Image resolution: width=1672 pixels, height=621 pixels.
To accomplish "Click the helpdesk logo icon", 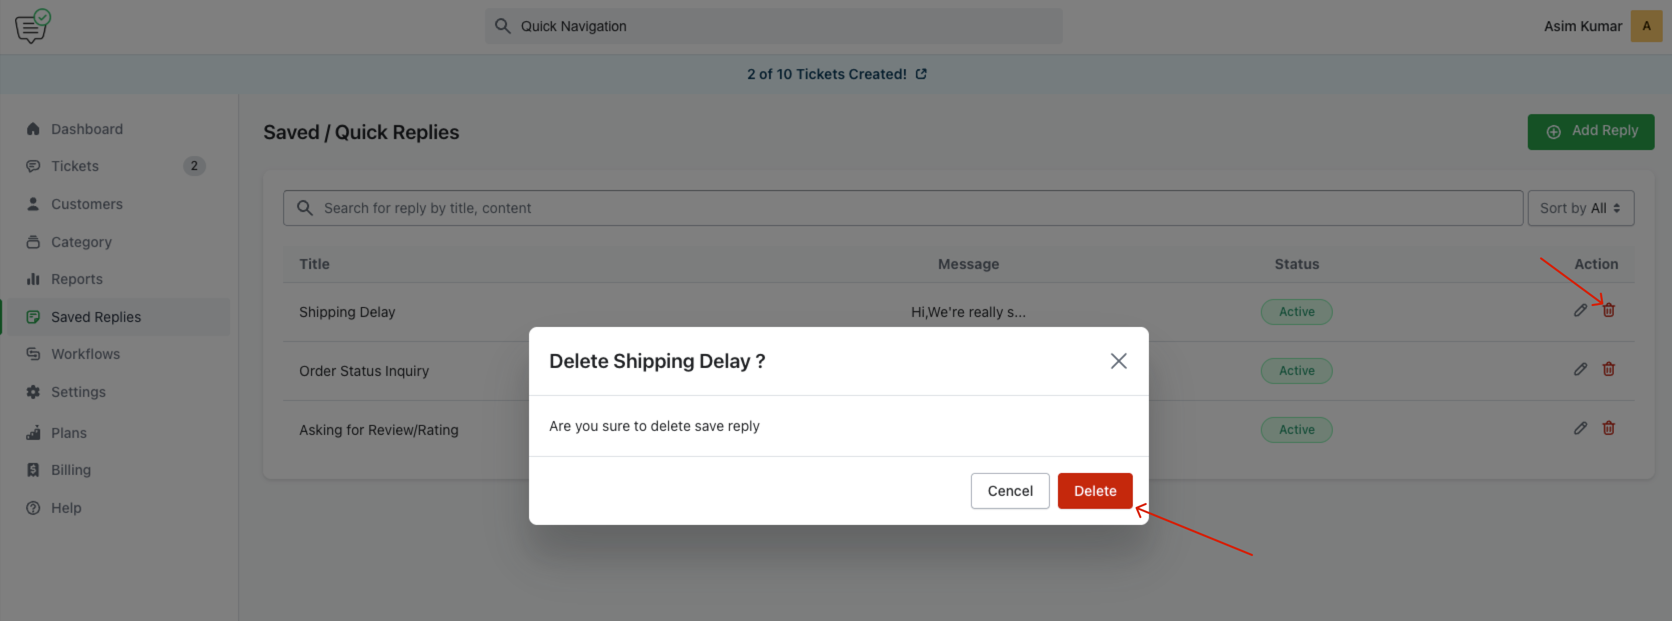I will pos(32,26).
